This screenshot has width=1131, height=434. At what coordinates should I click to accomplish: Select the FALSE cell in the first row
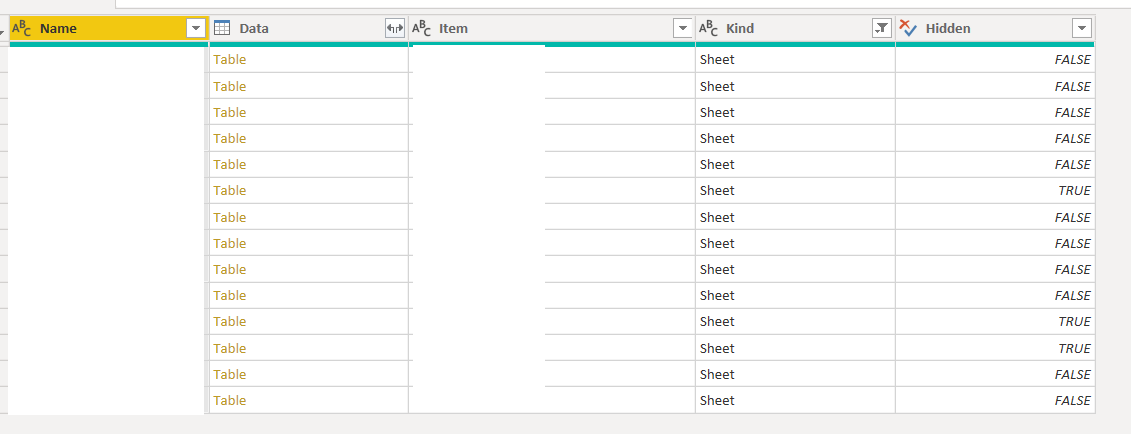click(995, 60)
